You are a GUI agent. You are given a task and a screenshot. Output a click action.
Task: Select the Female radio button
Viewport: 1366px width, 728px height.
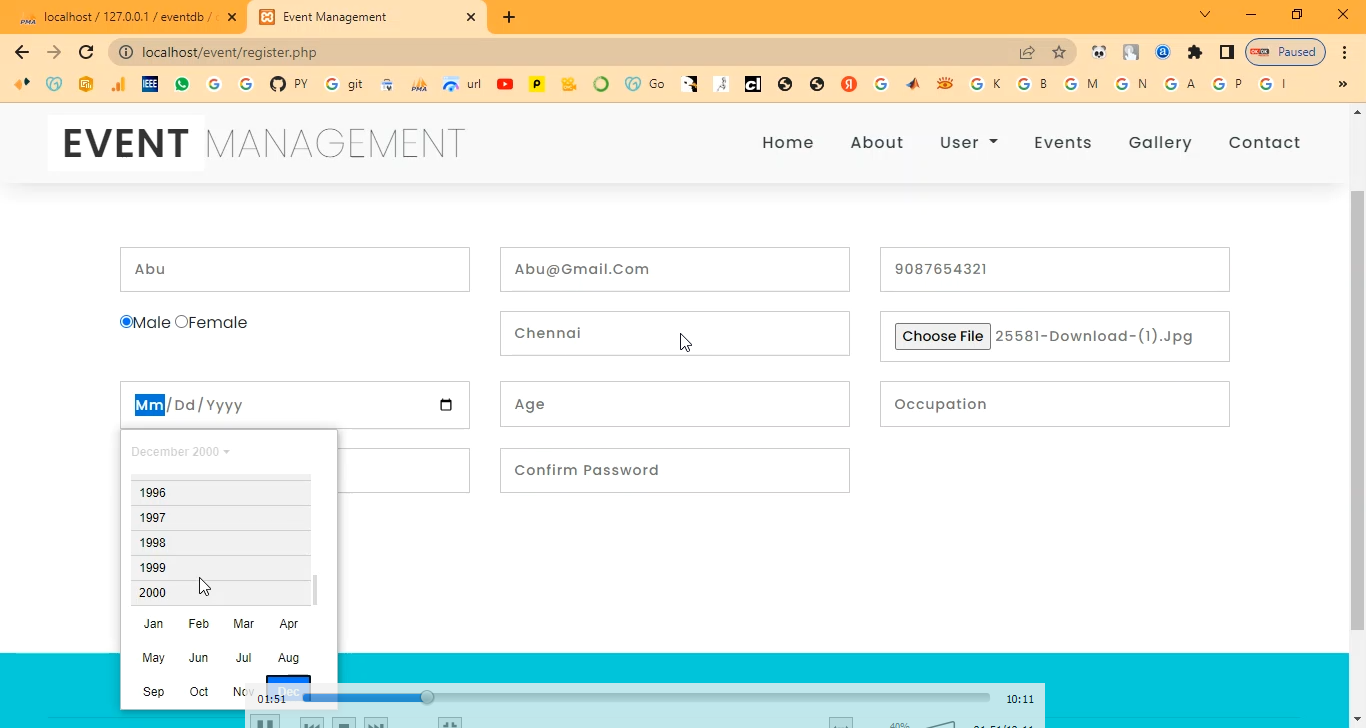coord(182,322)
